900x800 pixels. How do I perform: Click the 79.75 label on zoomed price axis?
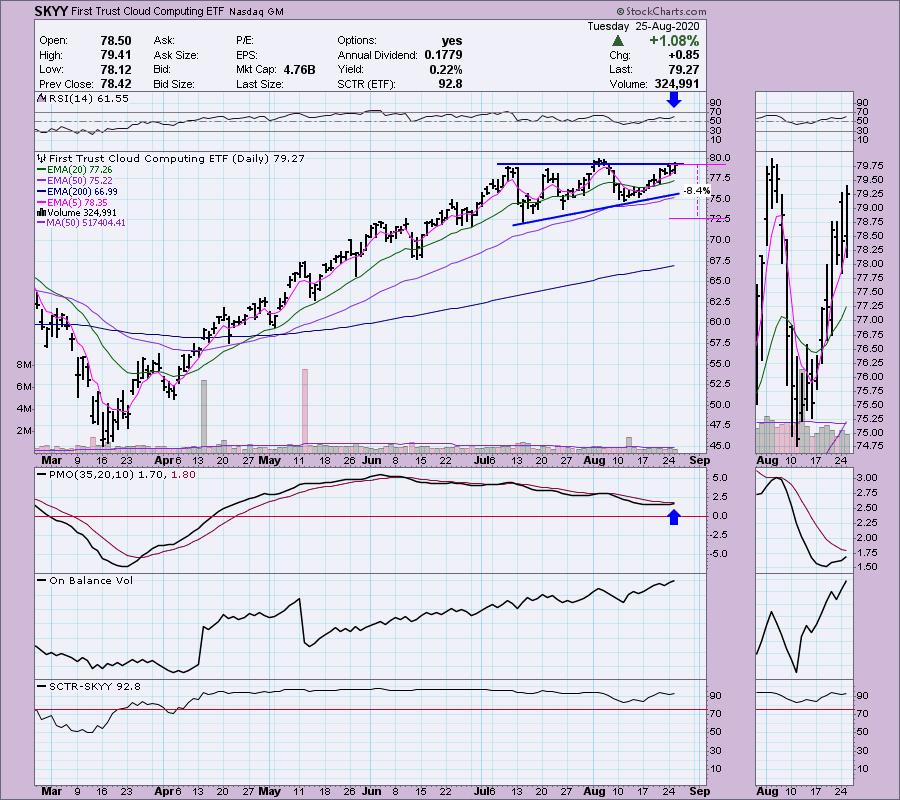(x=870, y=165)
